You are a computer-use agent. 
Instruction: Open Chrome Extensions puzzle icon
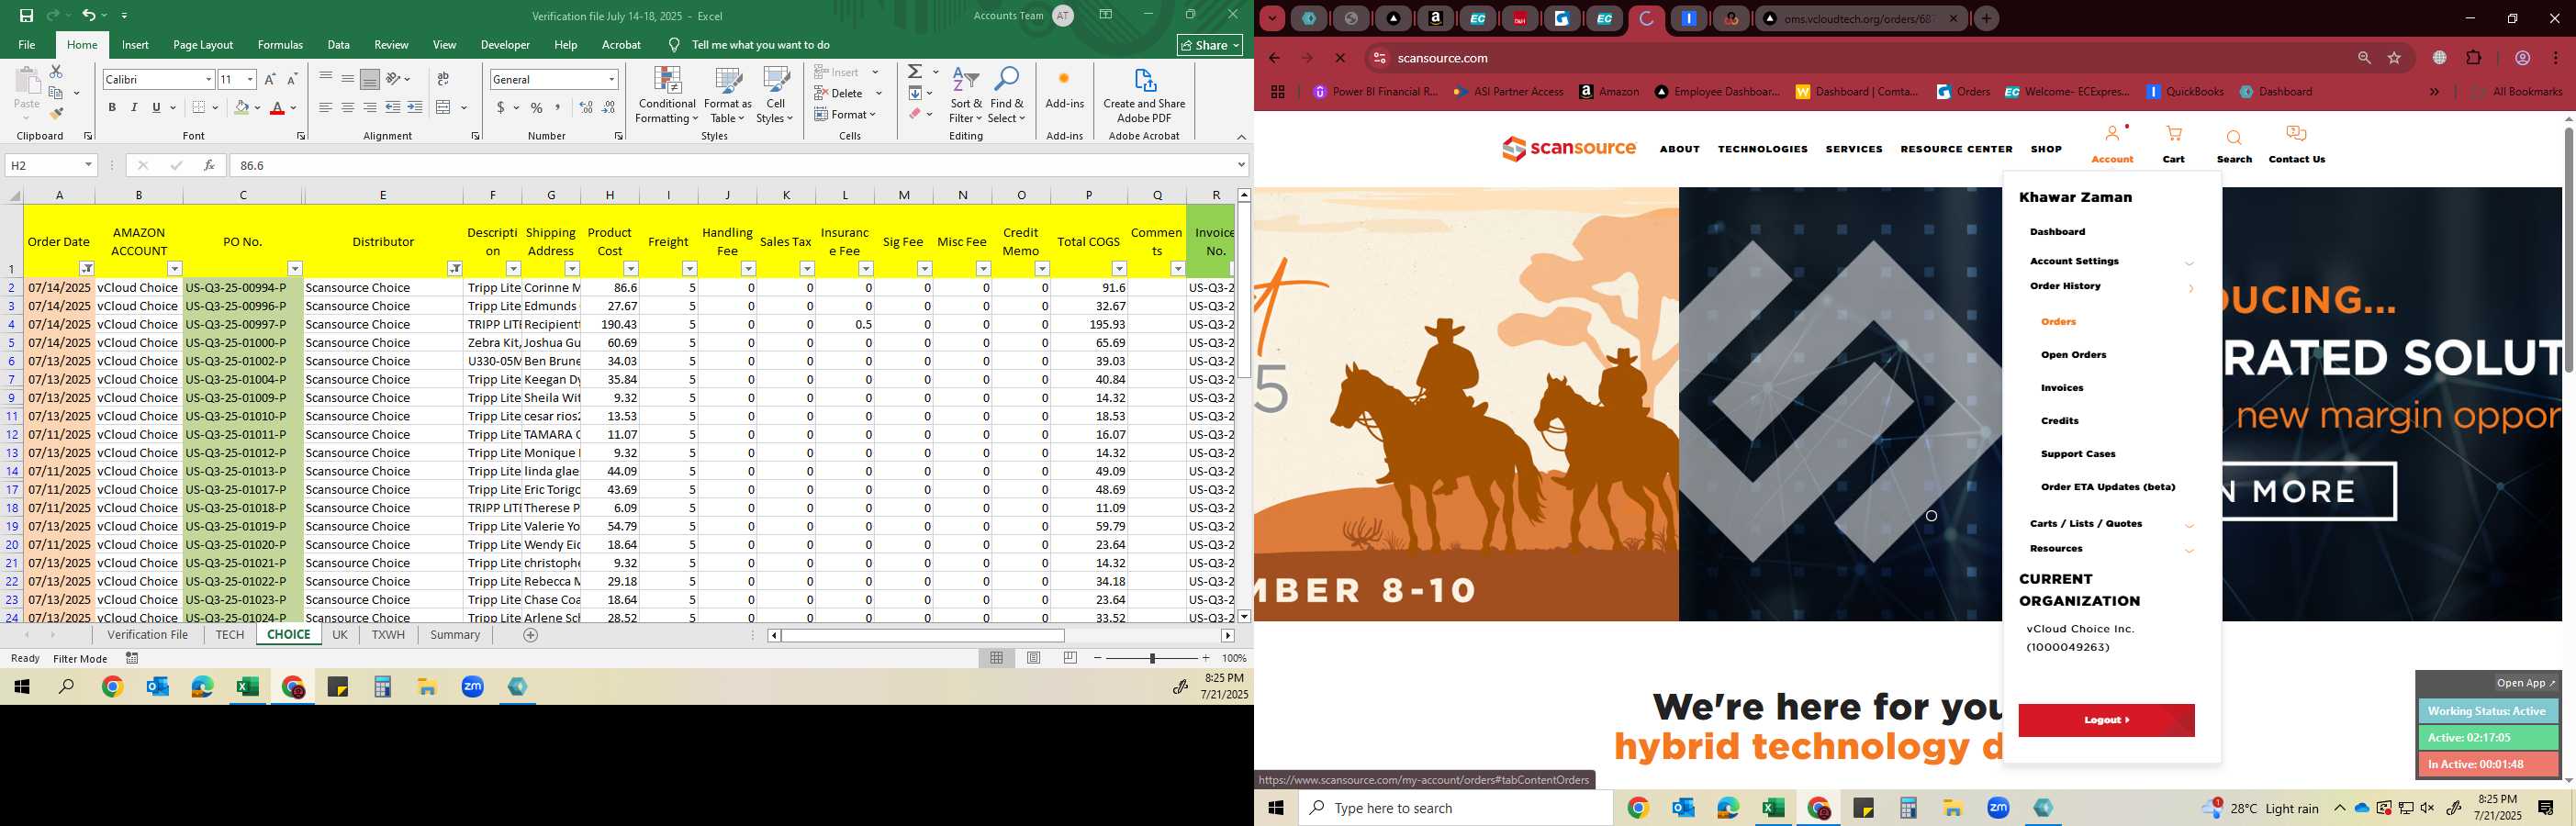pyautogui.click(x=2474, y=58)
